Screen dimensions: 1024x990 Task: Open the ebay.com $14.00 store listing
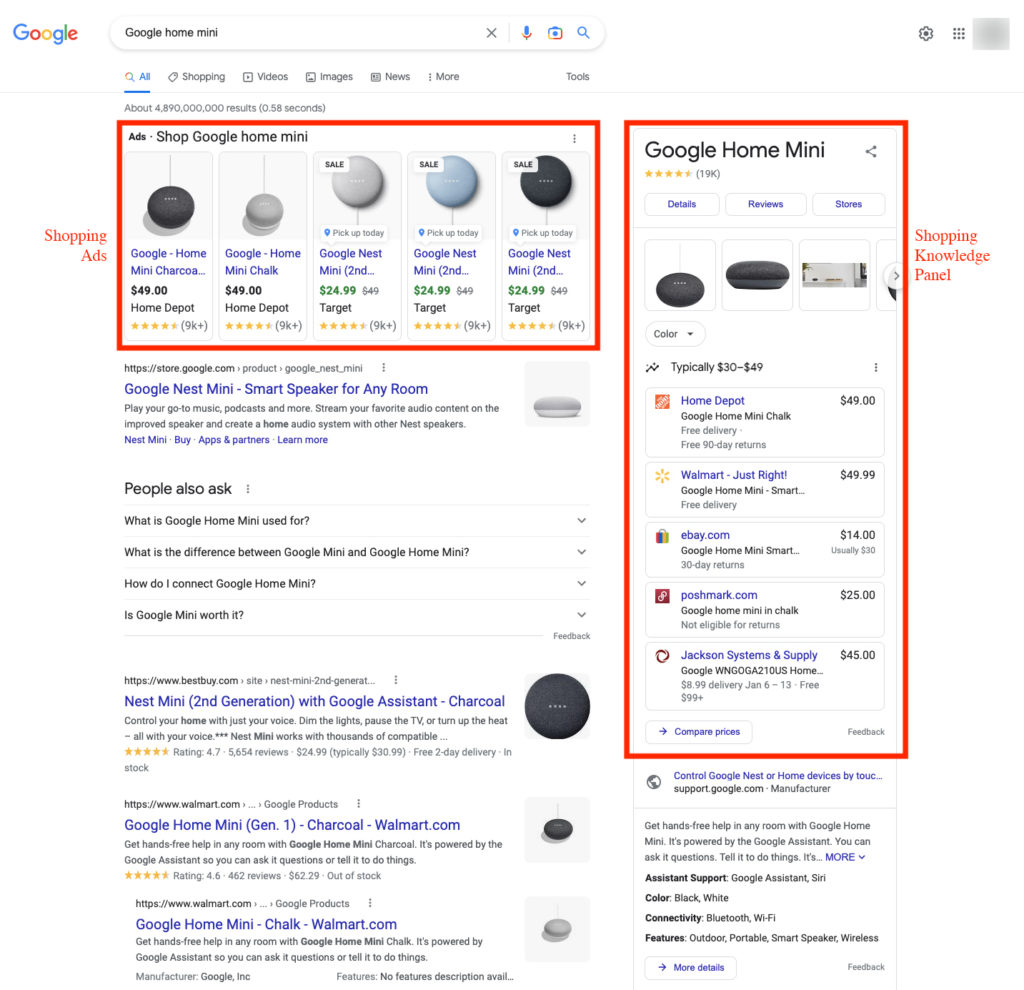point(765,549)
